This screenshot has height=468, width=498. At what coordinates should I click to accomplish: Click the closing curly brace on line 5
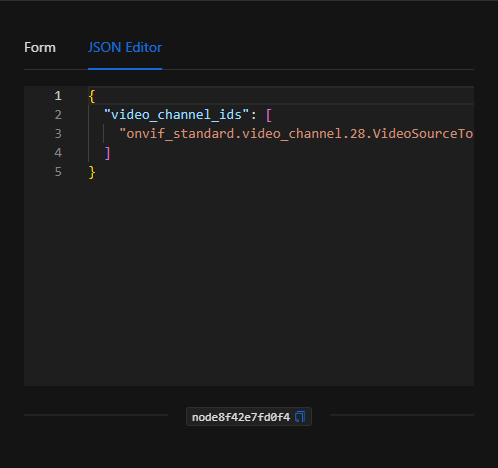[92, 172]
